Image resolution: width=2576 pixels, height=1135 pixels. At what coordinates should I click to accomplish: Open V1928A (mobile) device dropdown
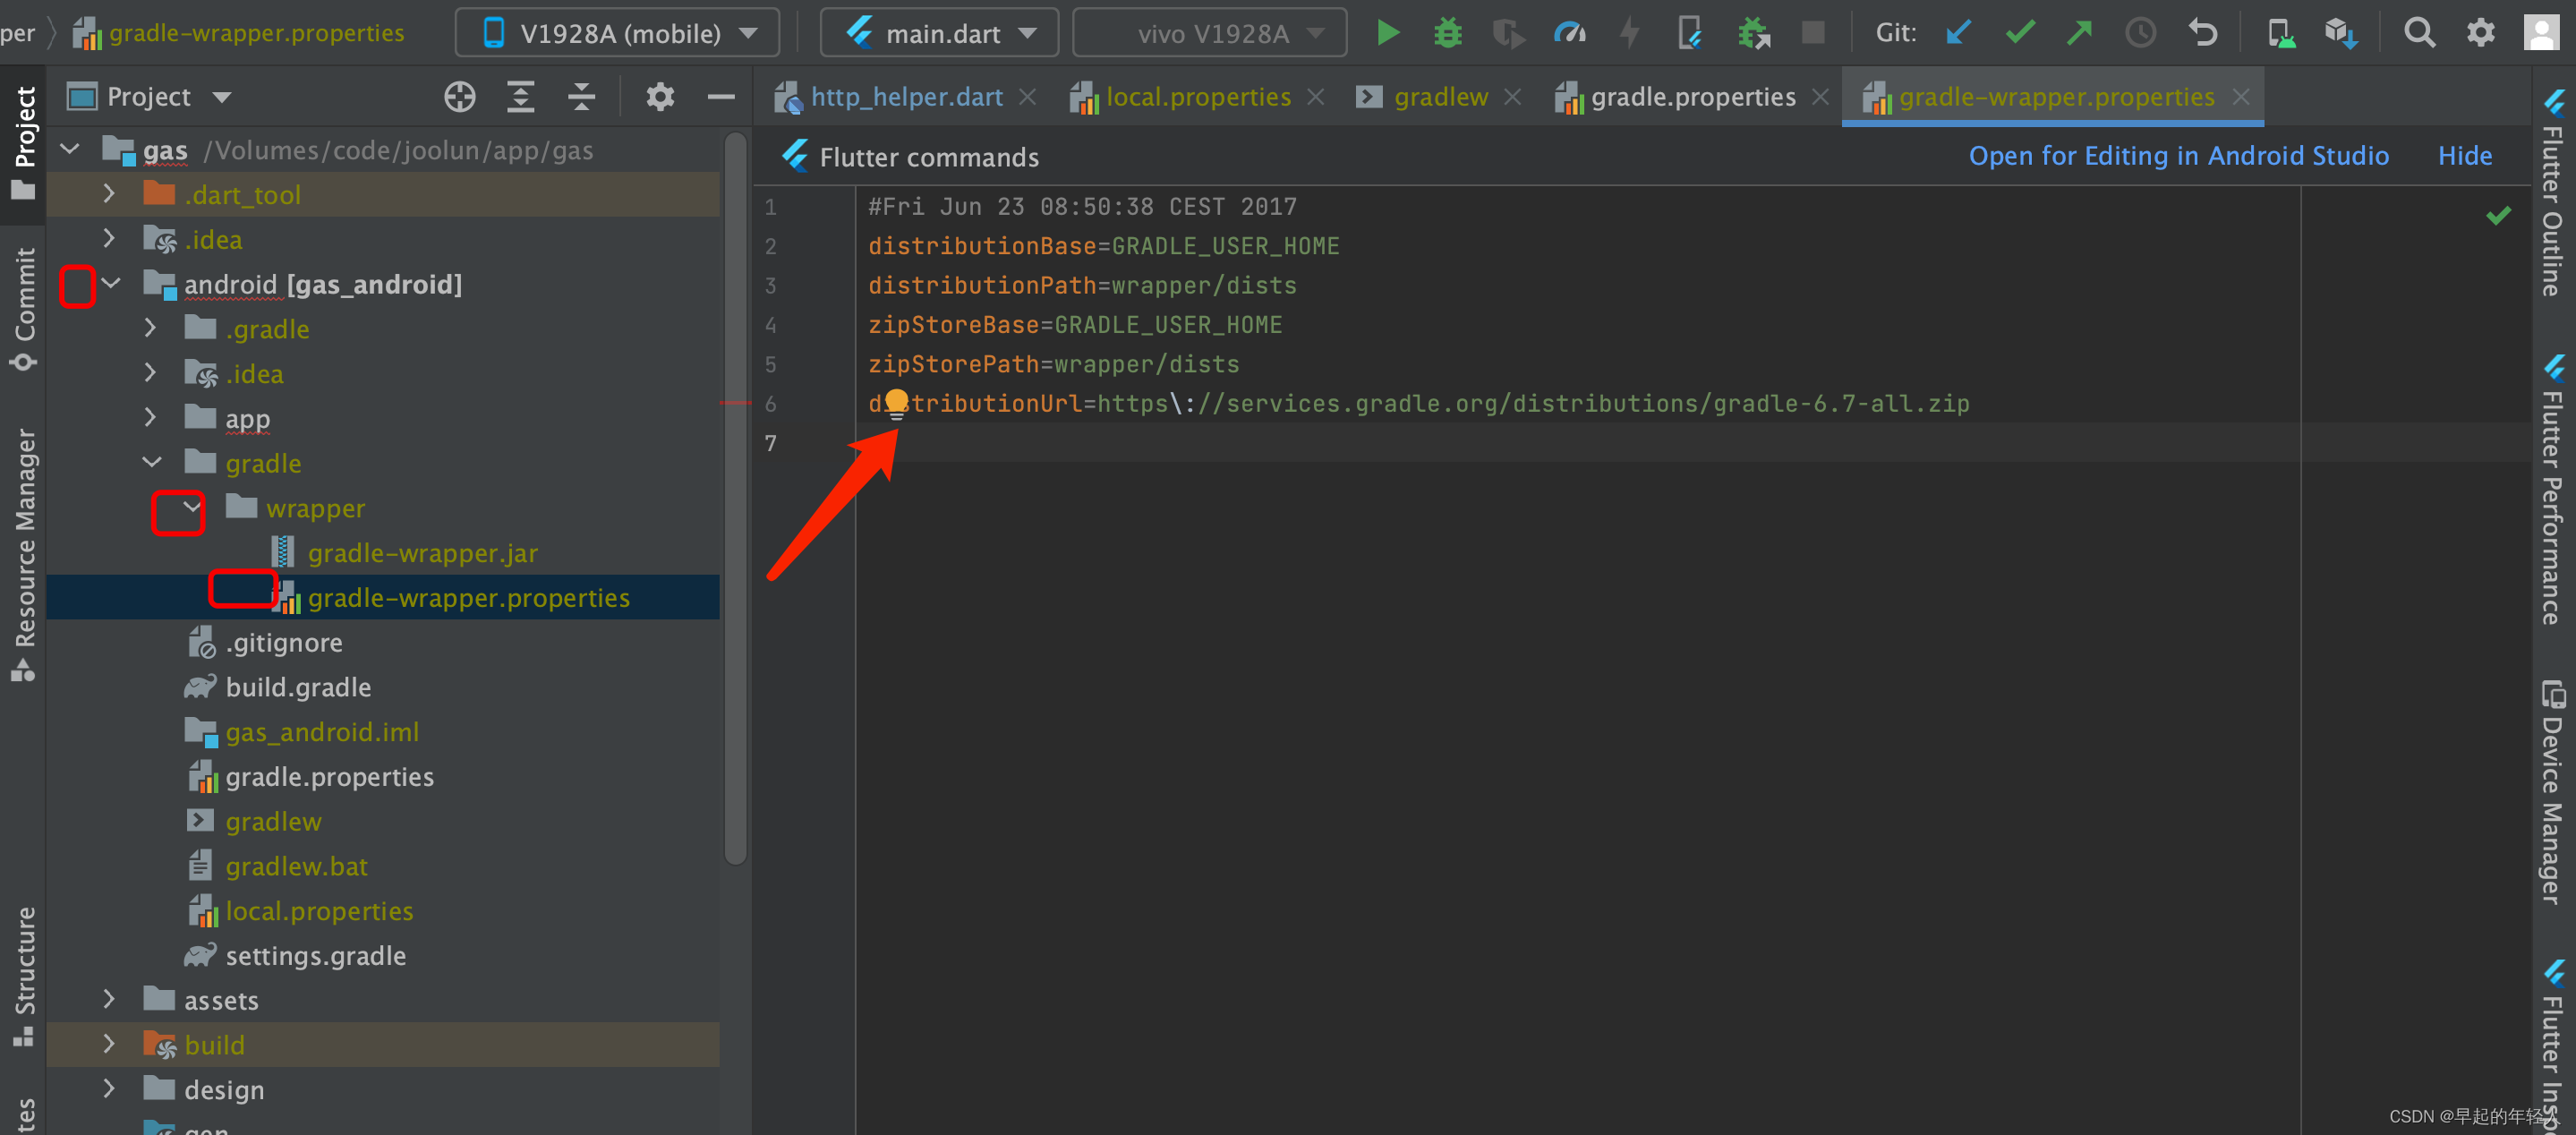pos(617,33)
